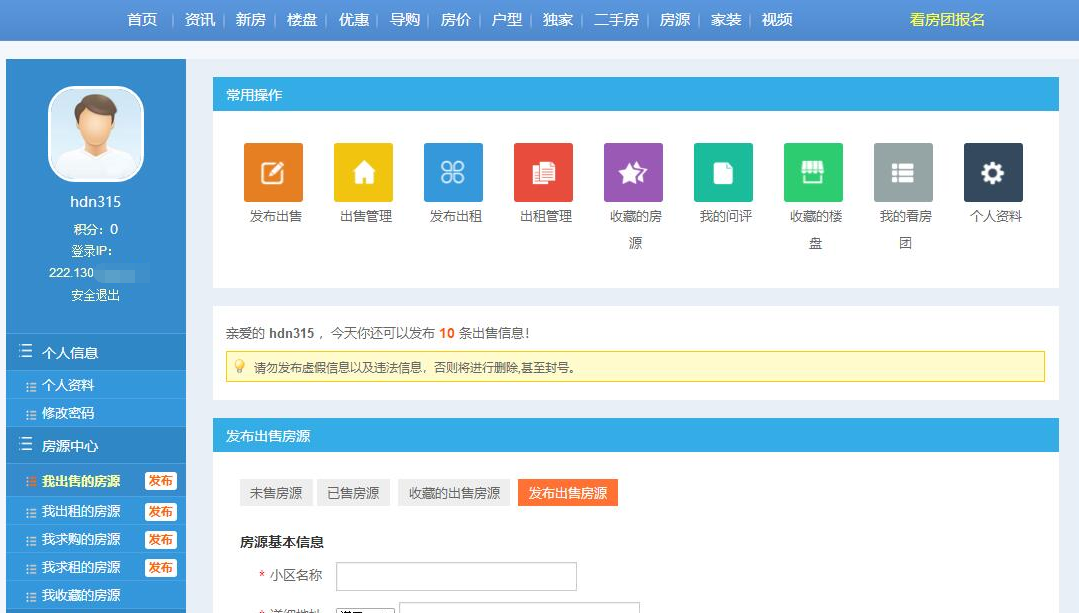Open 出租管理 red document icon
The width and height of the screenshot is (1079, 613).
point(543,172)
